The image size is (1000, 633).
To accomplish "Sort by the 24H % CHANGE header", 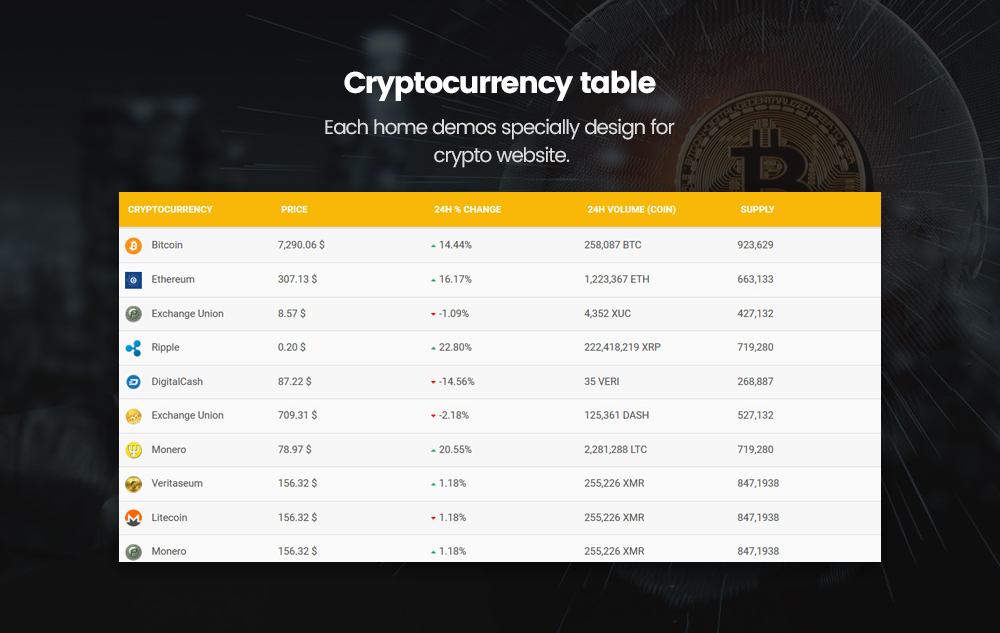I will point(466,209).
